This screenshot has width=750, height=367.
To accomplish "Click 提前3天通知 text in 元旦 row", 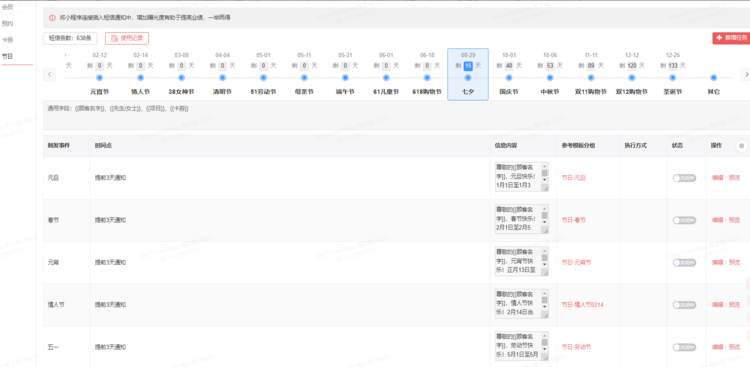I will (x=110, y=178).
